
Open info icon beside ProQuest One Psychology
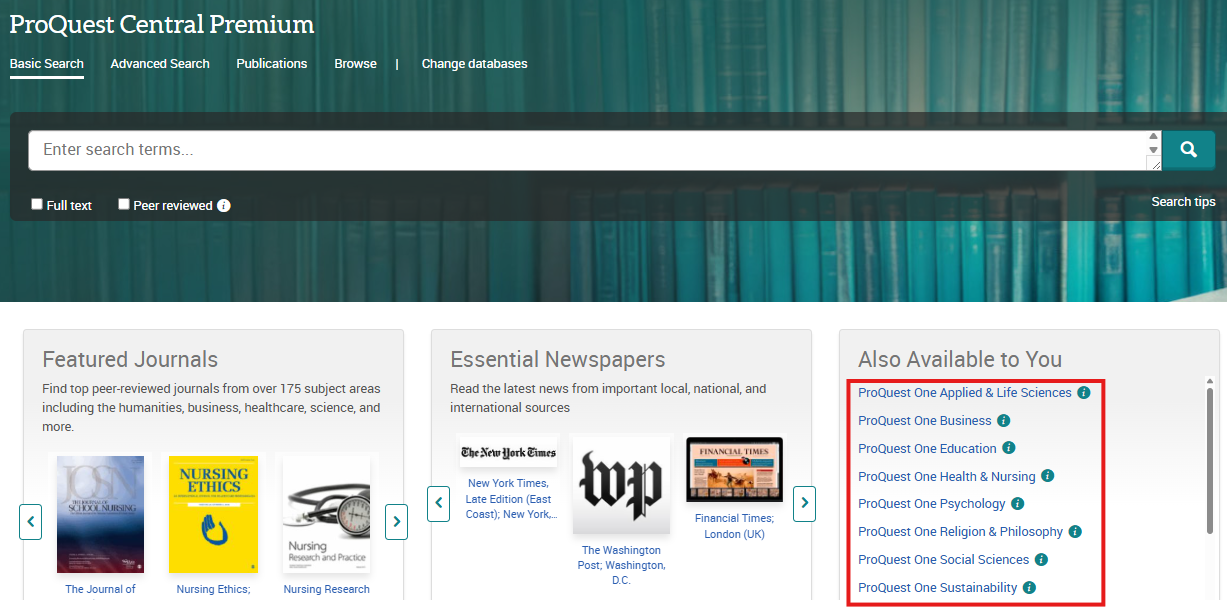pyautogui.click(x=1018, y=504)
